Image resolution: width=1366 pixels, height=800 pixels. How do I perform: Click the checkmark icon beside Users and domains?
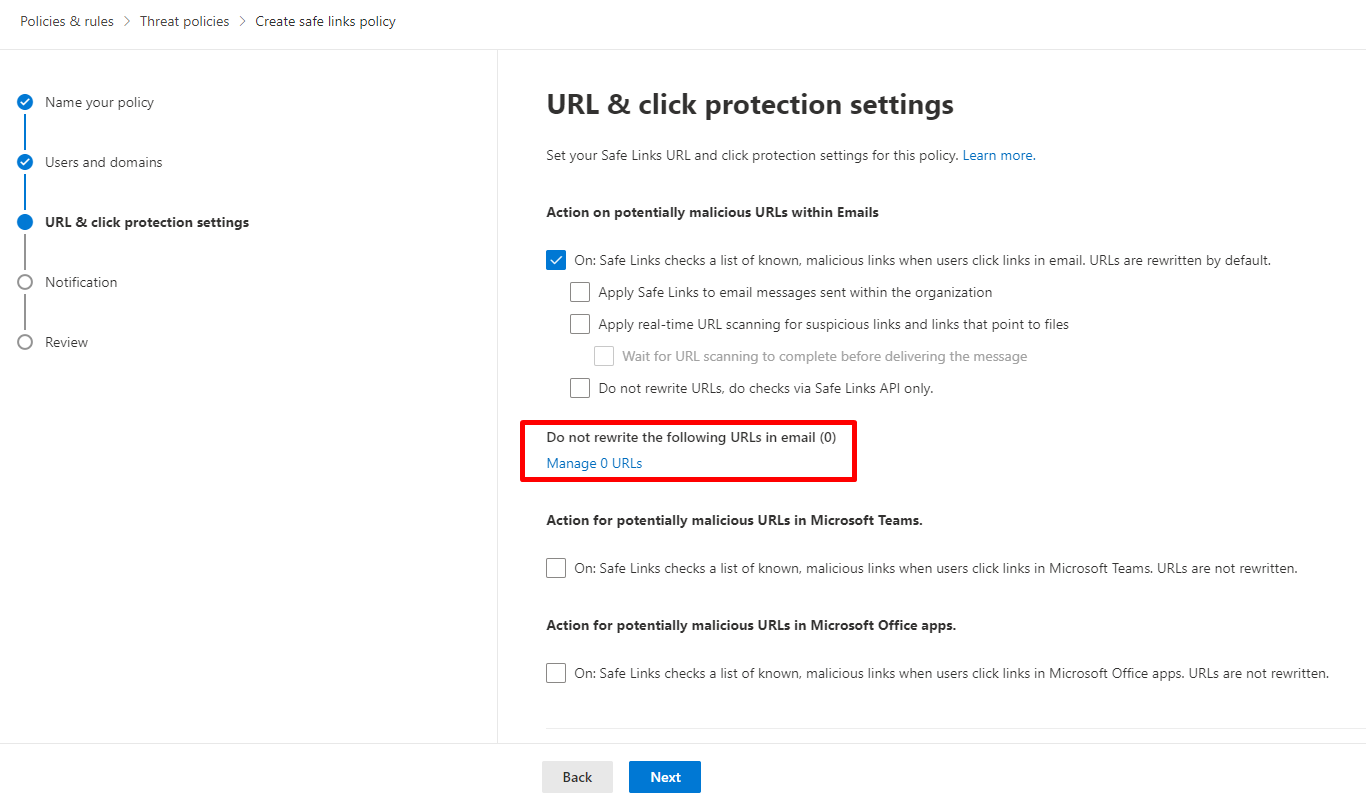[x=25, y=162]
